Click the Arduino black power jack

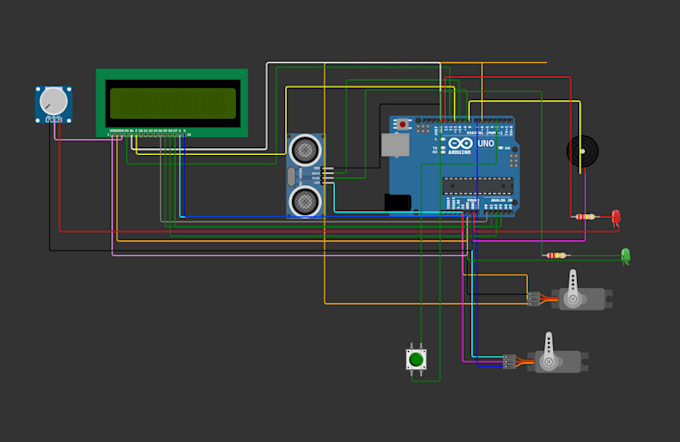(398, 203)
